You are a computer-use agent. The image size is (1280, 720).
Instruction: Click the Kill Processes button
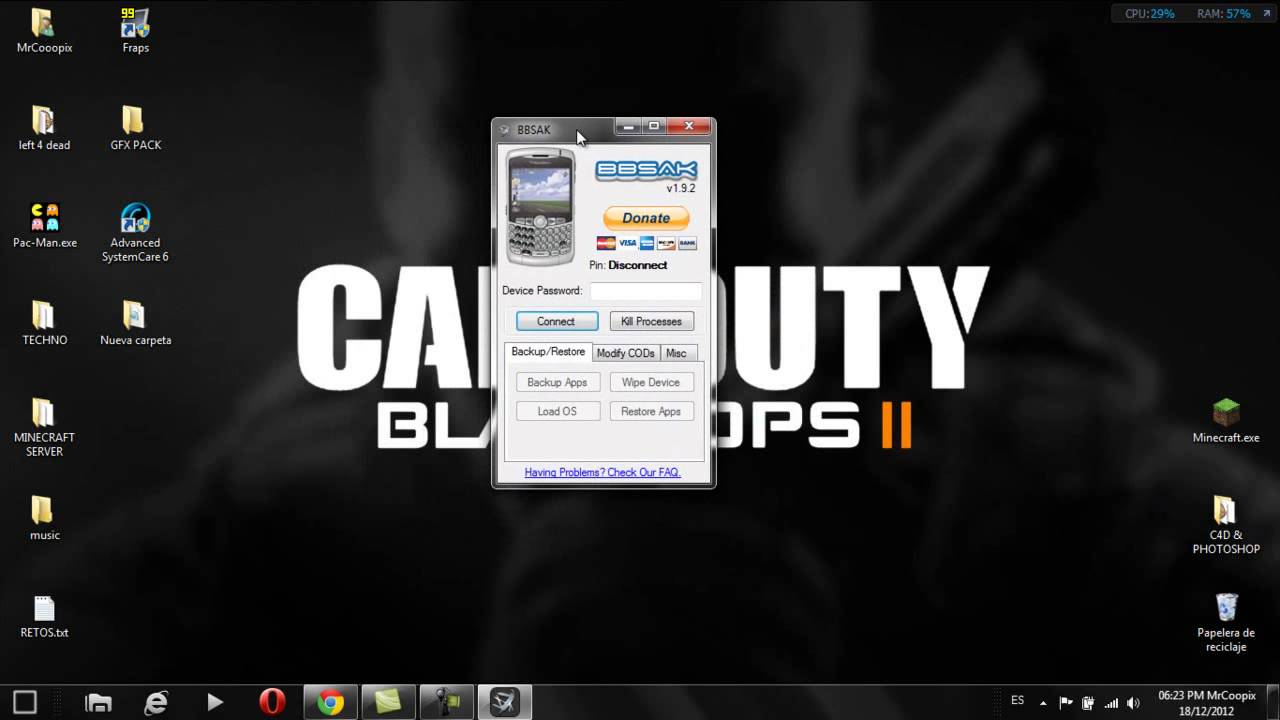(651, 321)
